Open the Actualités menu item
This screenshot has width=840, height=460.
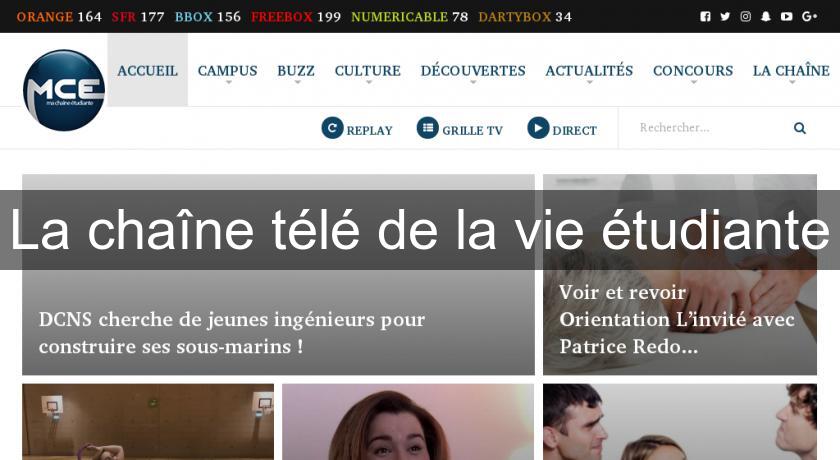click(589, 70)
